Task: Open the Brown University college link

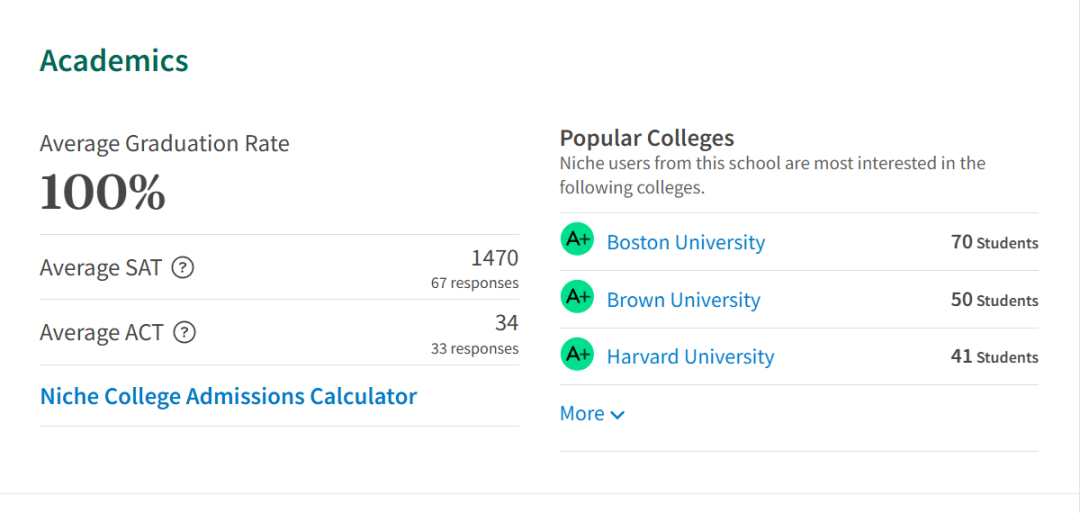Action: tap(683, 300)
